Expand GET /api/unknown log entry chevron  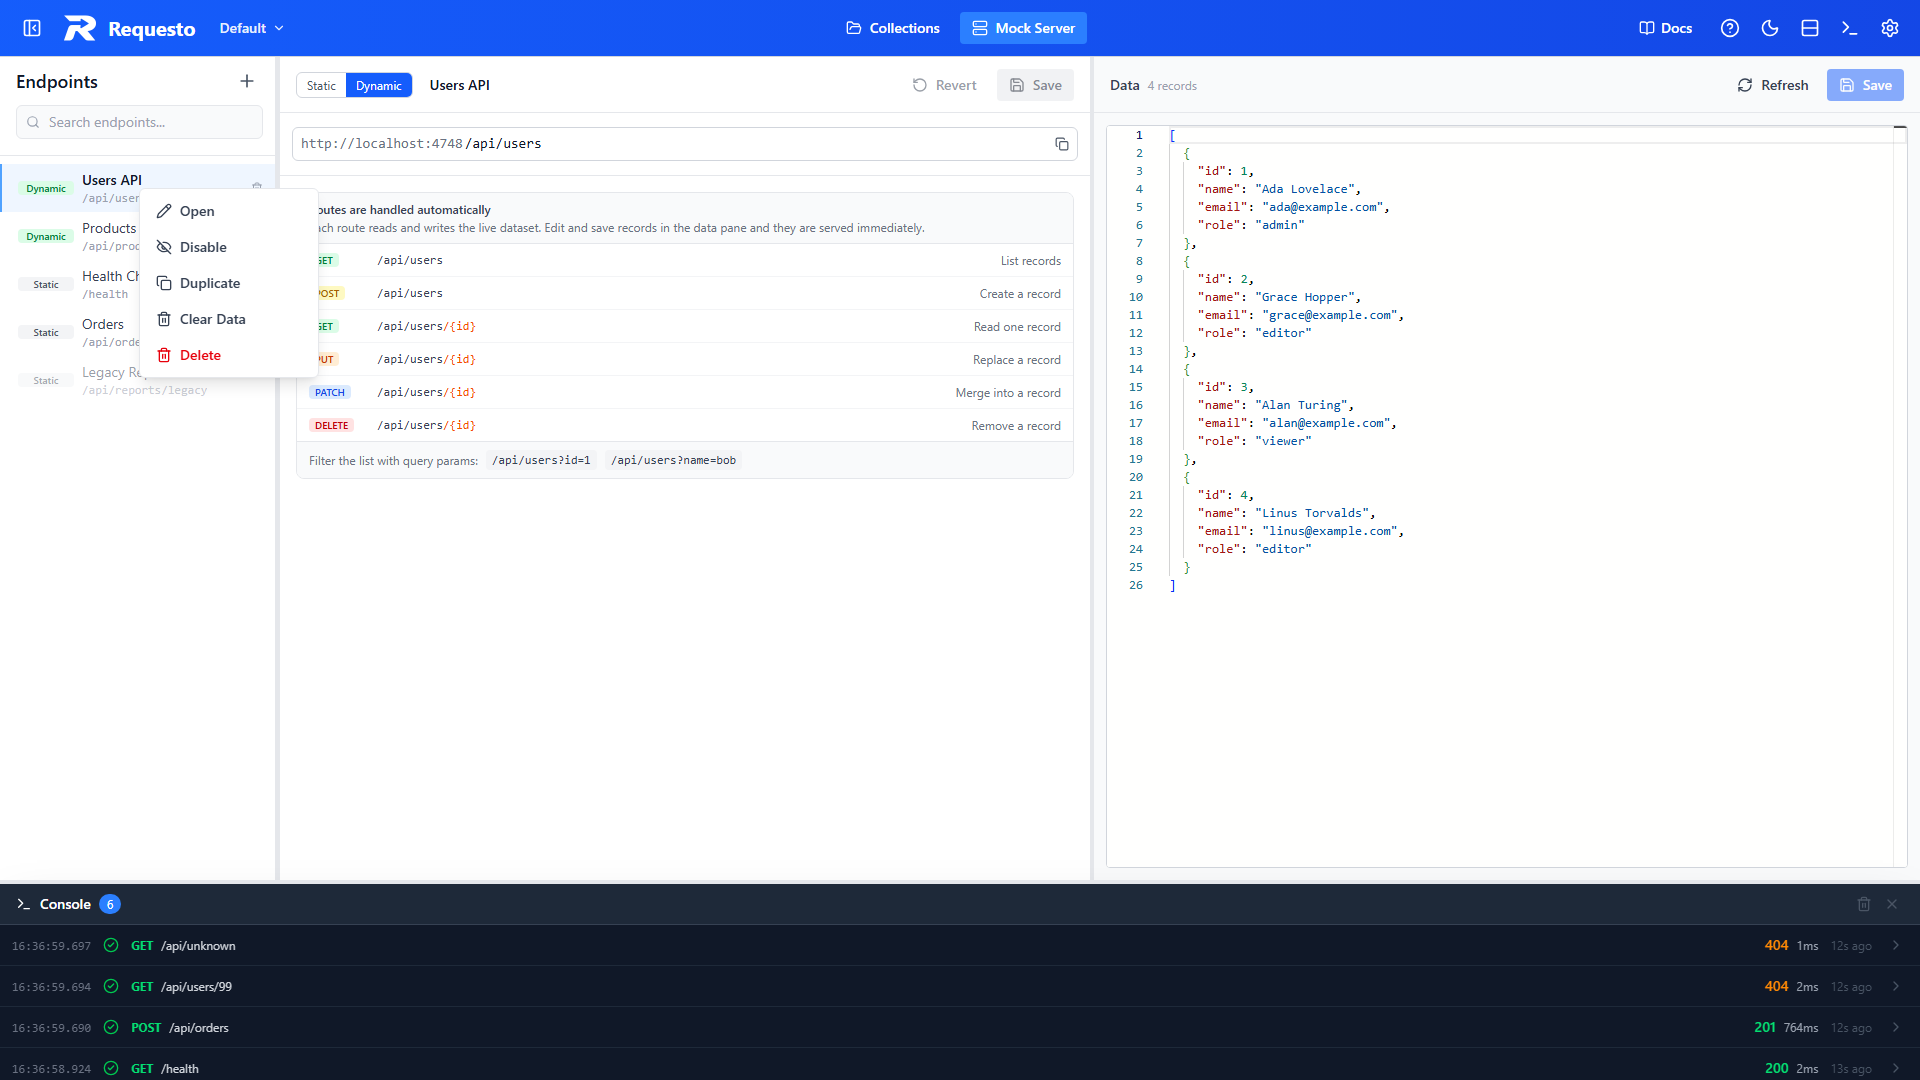coord(1895,945)
